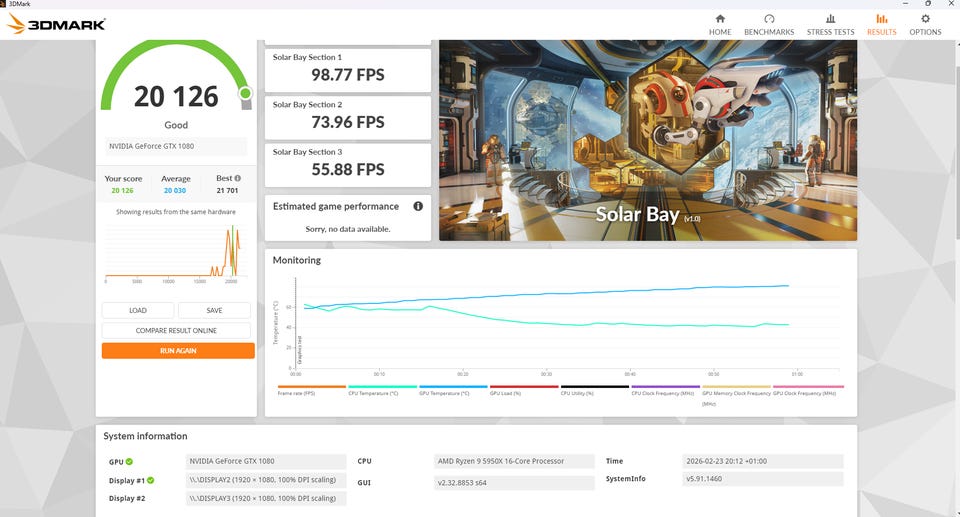Screen dimensions: 960x517
Task: Click the Time value 2026-02-23 20:12
Action: [x=763, y=461]
